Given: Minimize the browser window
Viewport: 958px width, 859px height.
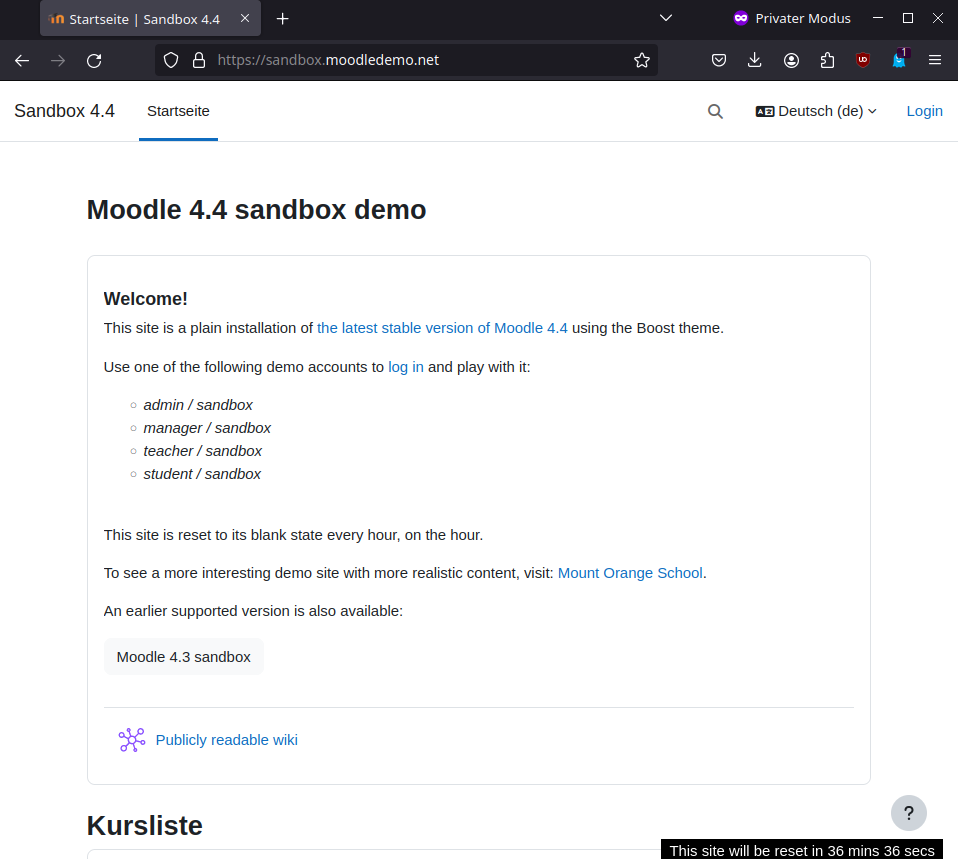Looking at the screenshot, I should pos(878,18).
